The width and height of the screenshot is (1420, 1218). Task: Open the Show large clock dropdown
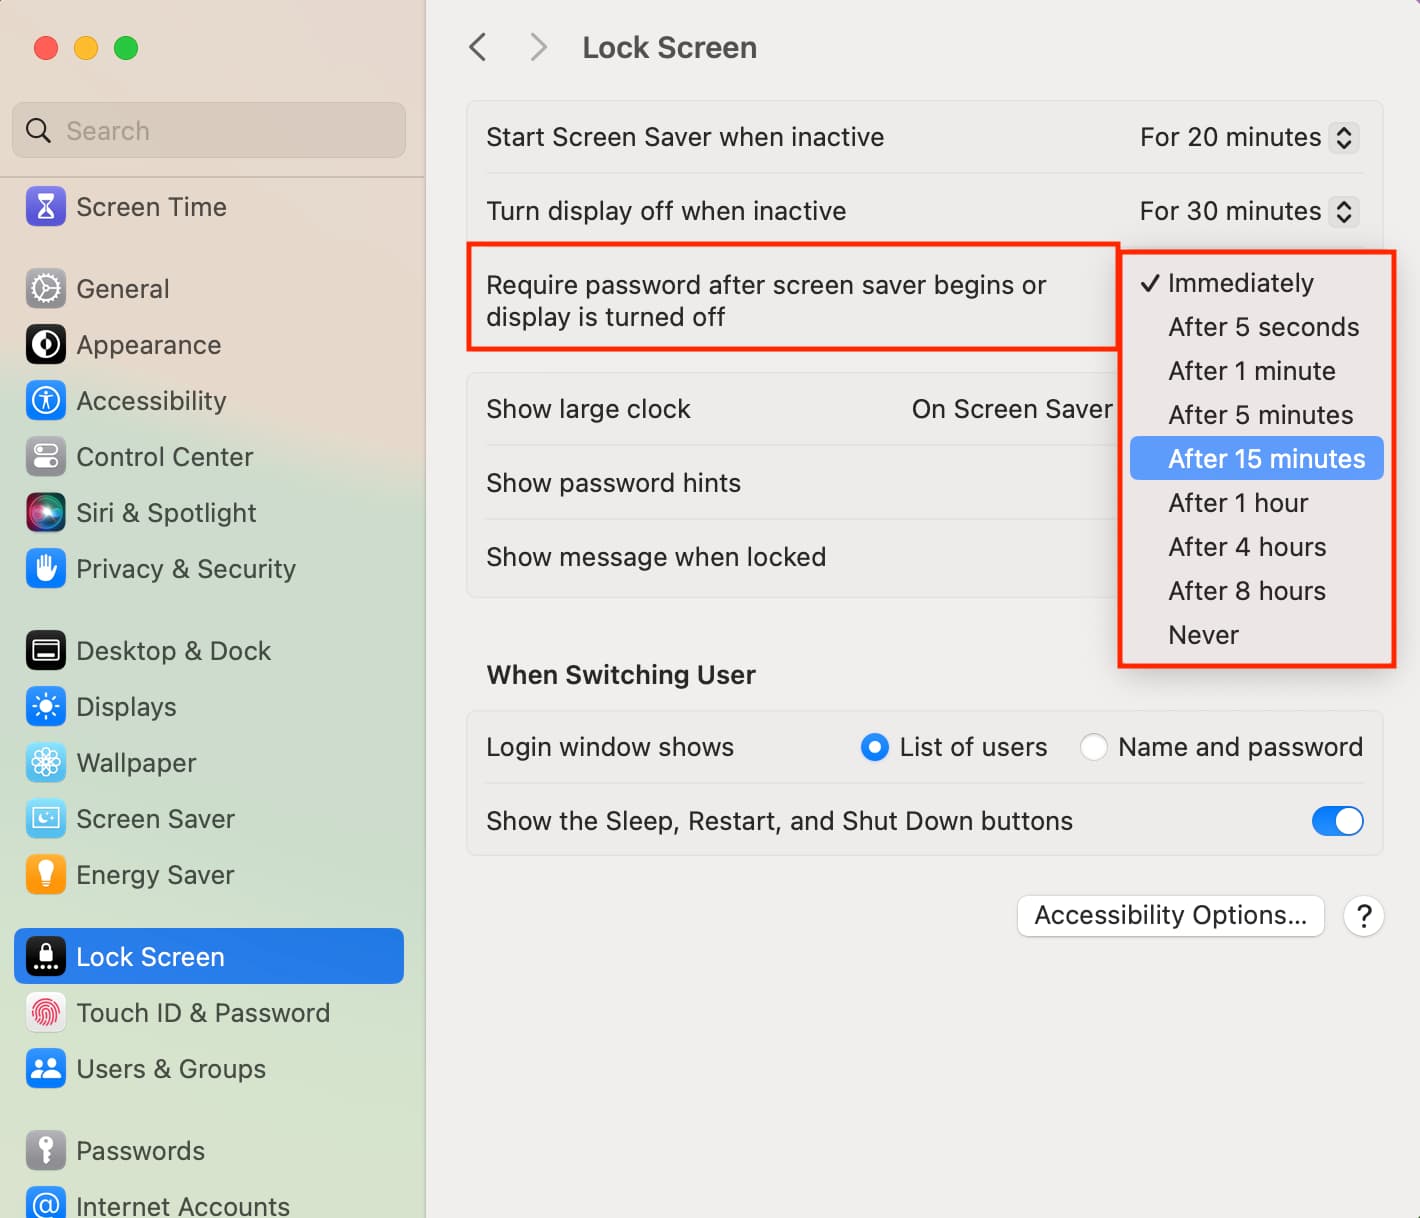coord(1011,409)
